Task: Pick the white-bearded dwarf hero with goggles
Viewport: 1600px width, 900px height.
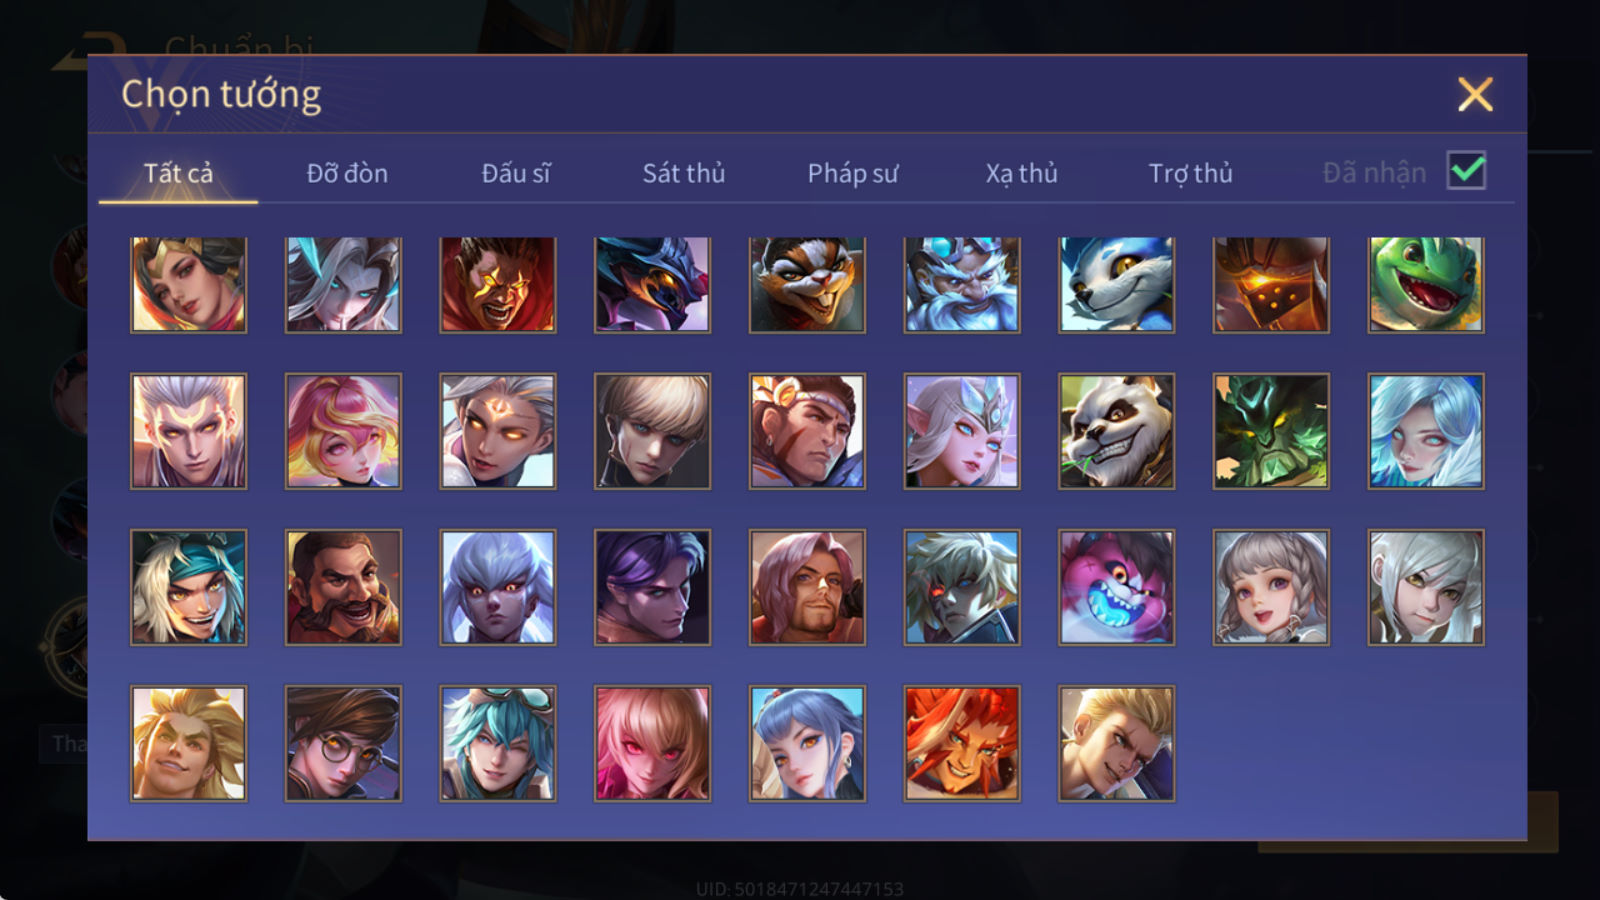Action: click(962, 284)
